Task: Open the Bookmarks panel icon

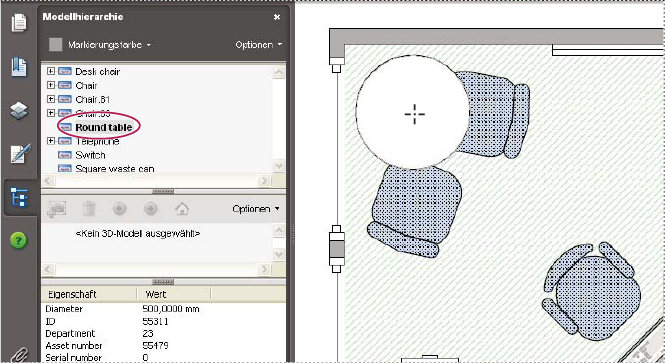Action: (19, 67)
